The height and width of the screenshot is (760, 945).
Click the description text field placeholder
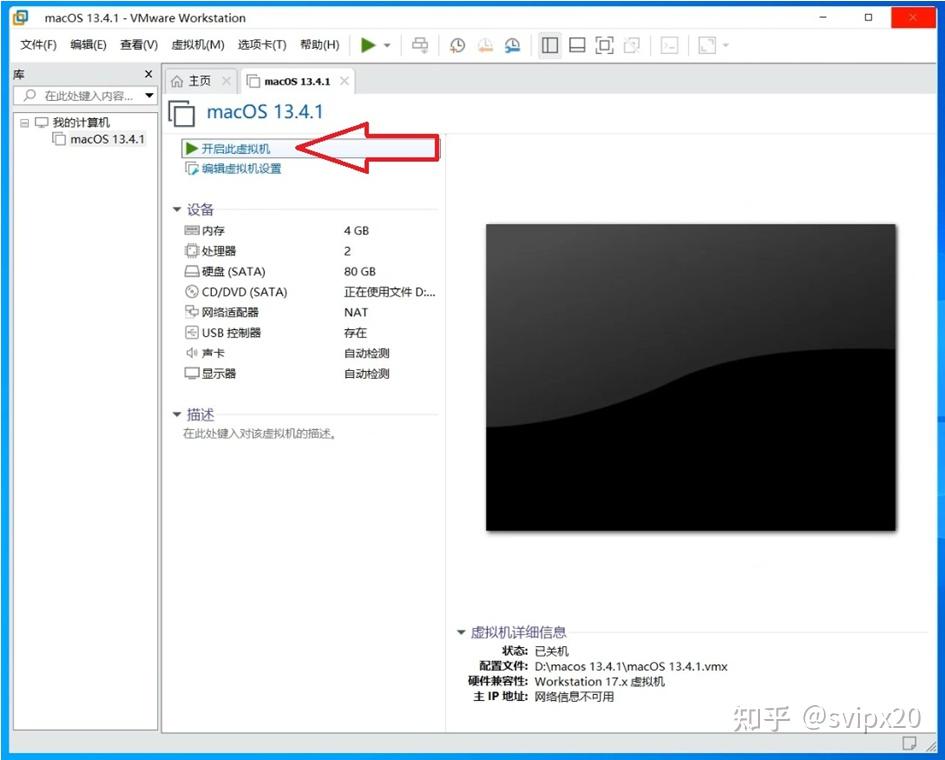click(x=259, y=434)
